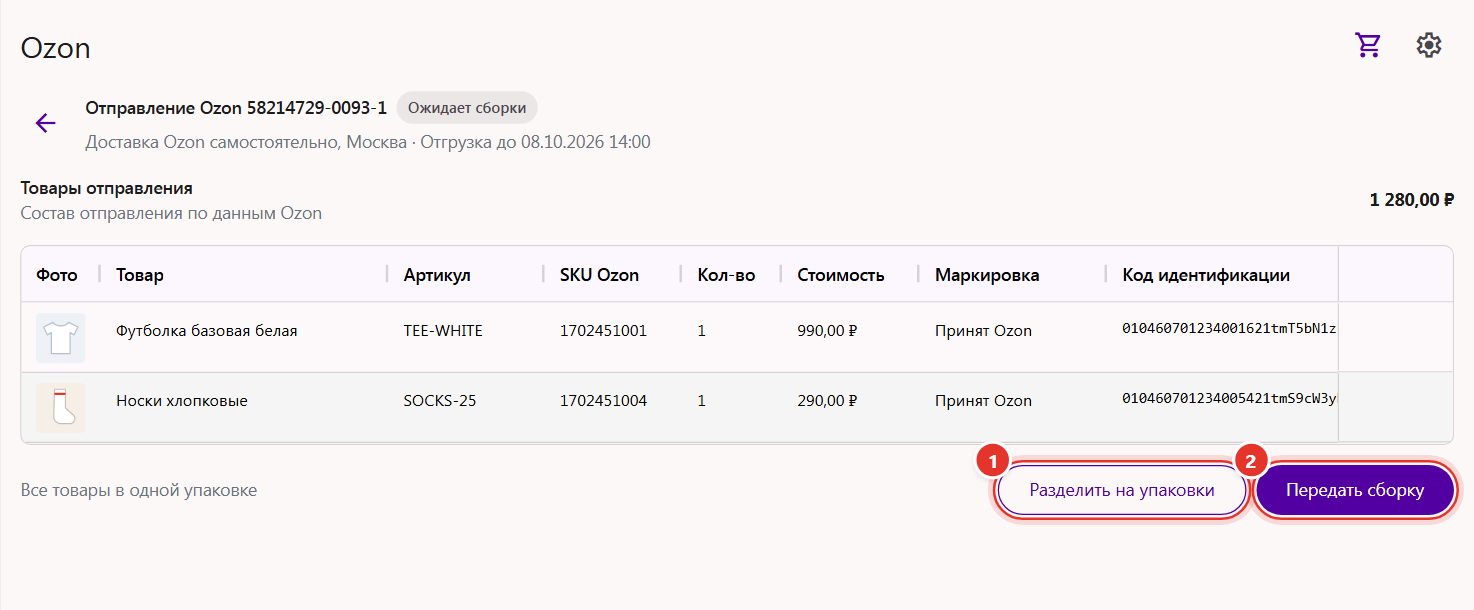Sort by the "Товар" column header

pos(140,275)
